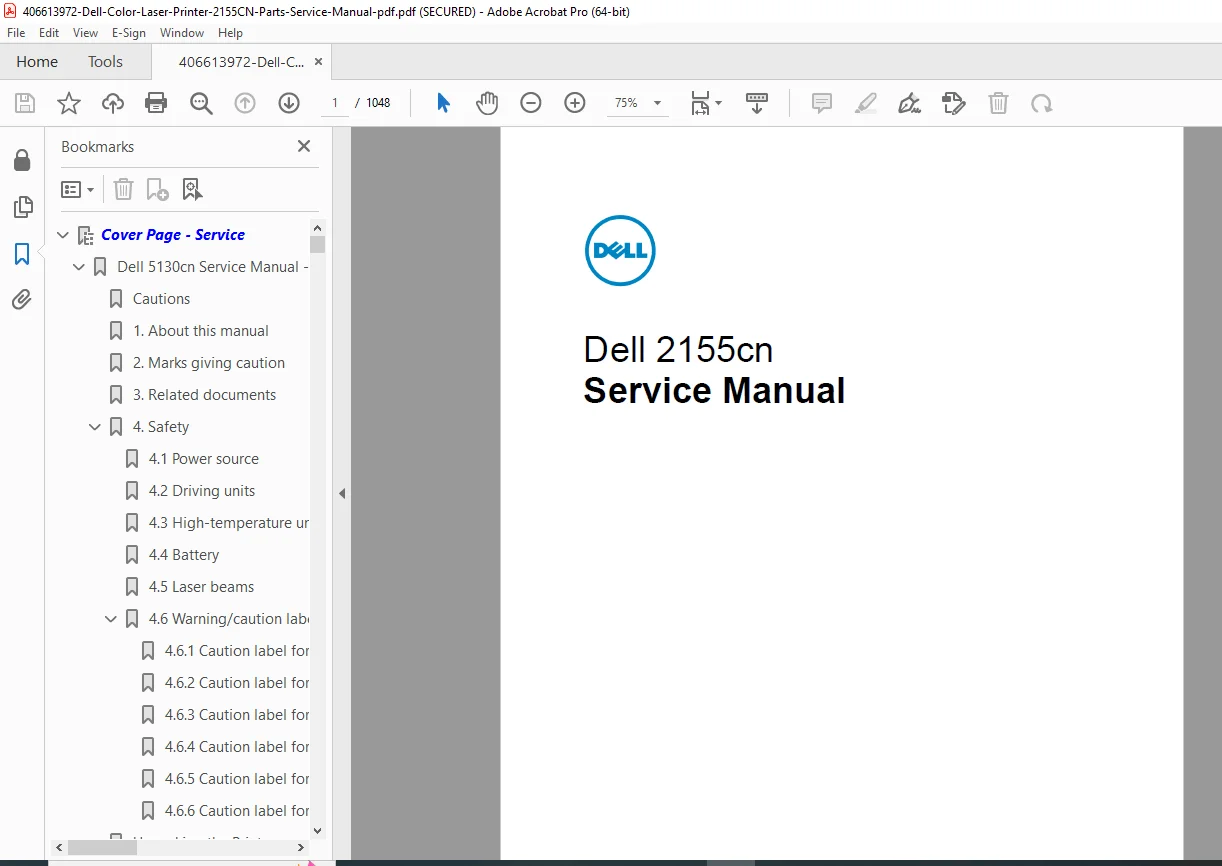Collapse the 4. Safety bookmark

pos(95,427)
